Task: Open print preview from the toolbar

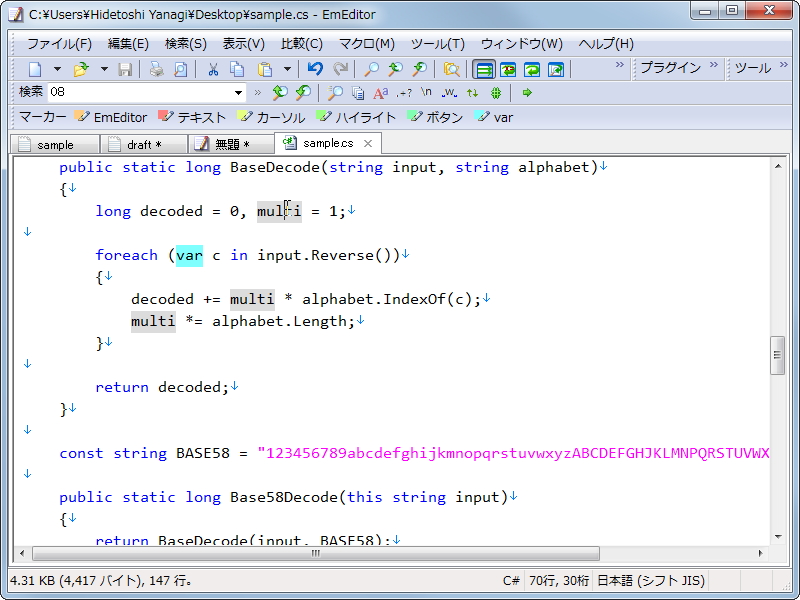Action: [180, 69]
